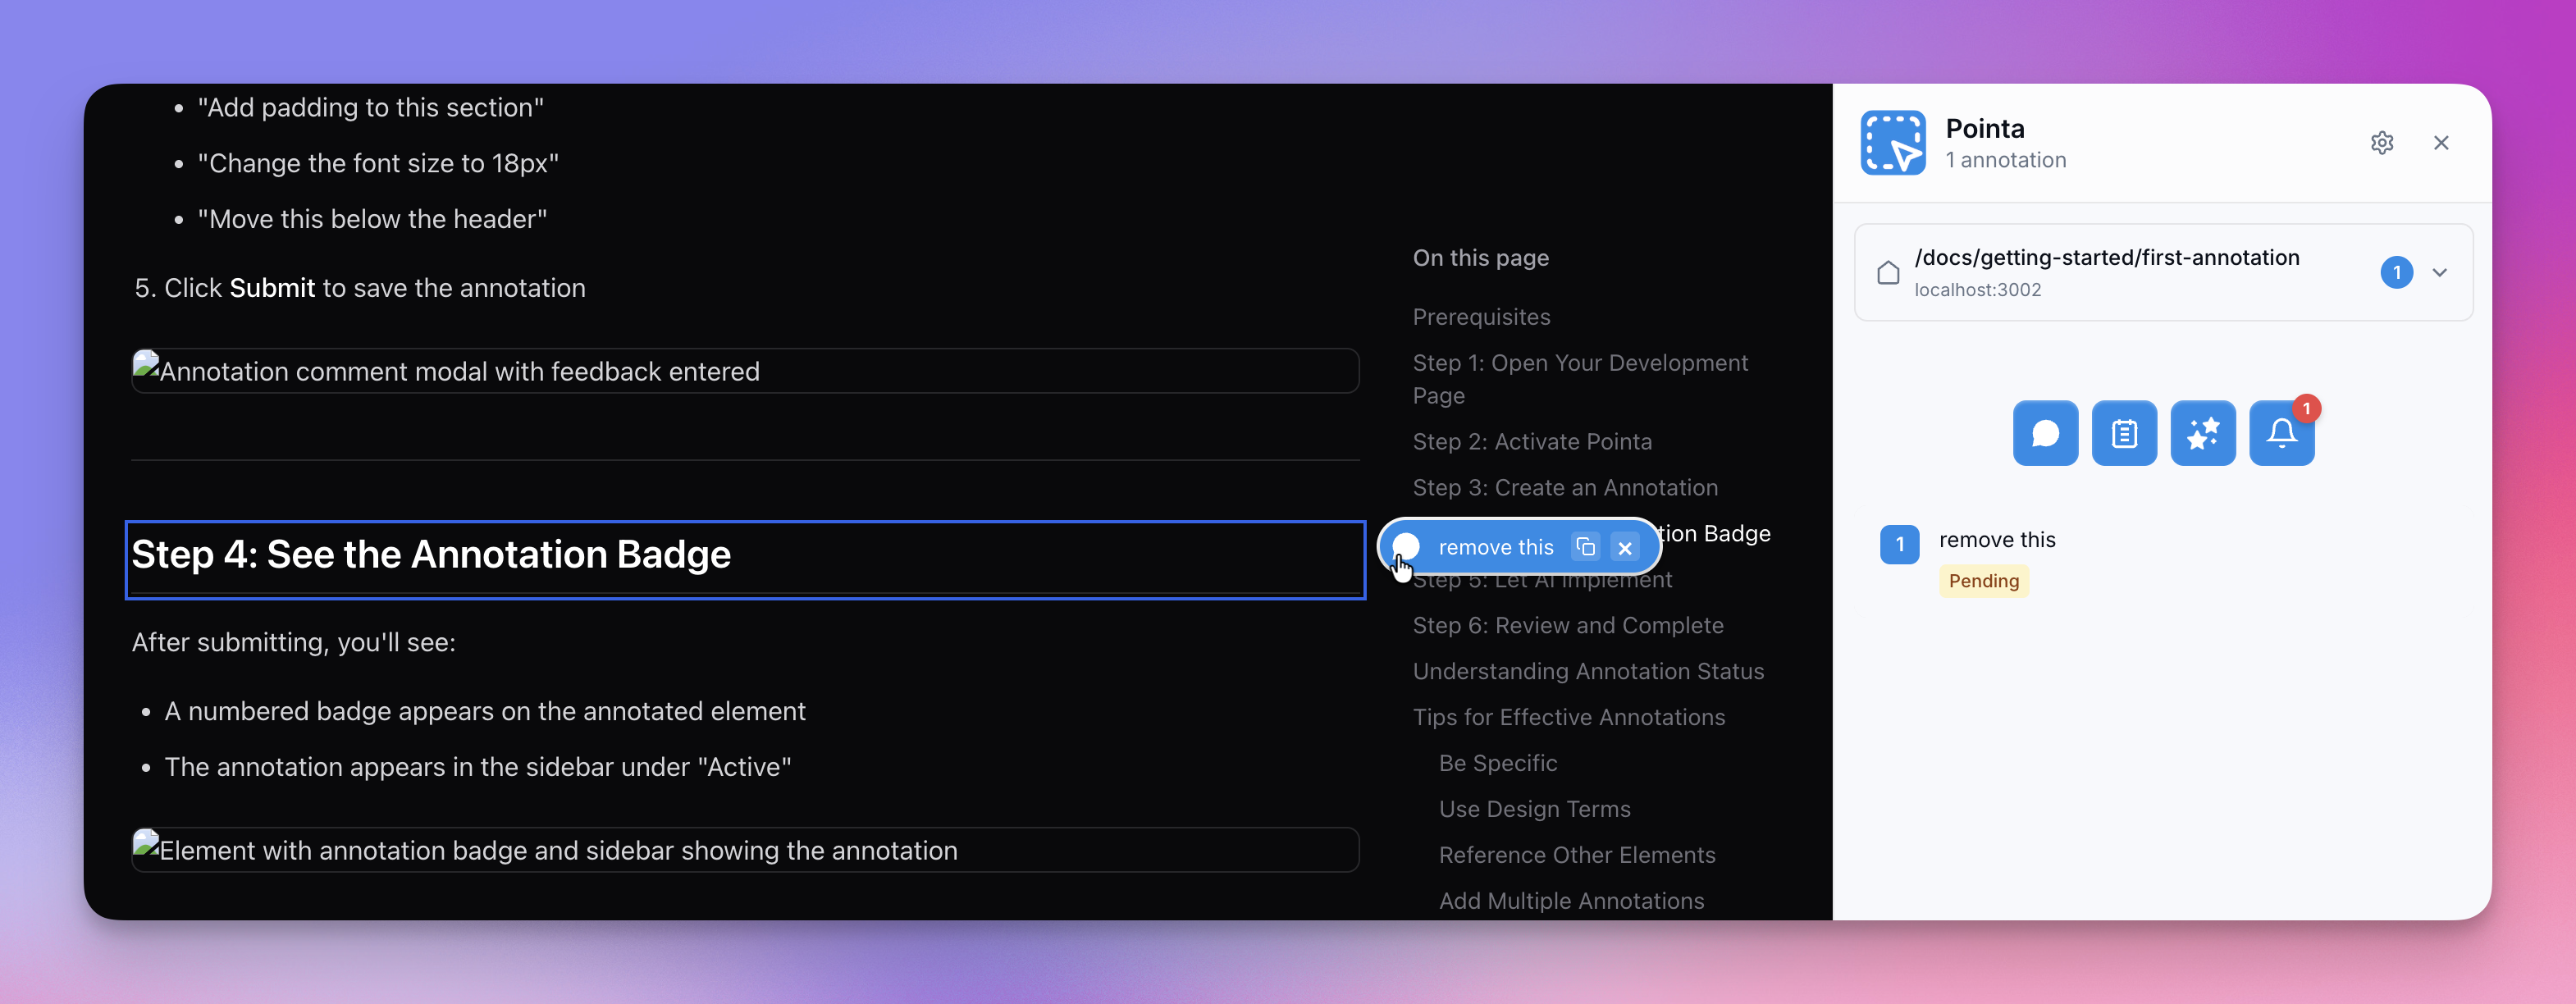This screenshot has width=2576, height=1004.
Task: Select the Use Design Terms subsection link
Action: (1534, 809)
